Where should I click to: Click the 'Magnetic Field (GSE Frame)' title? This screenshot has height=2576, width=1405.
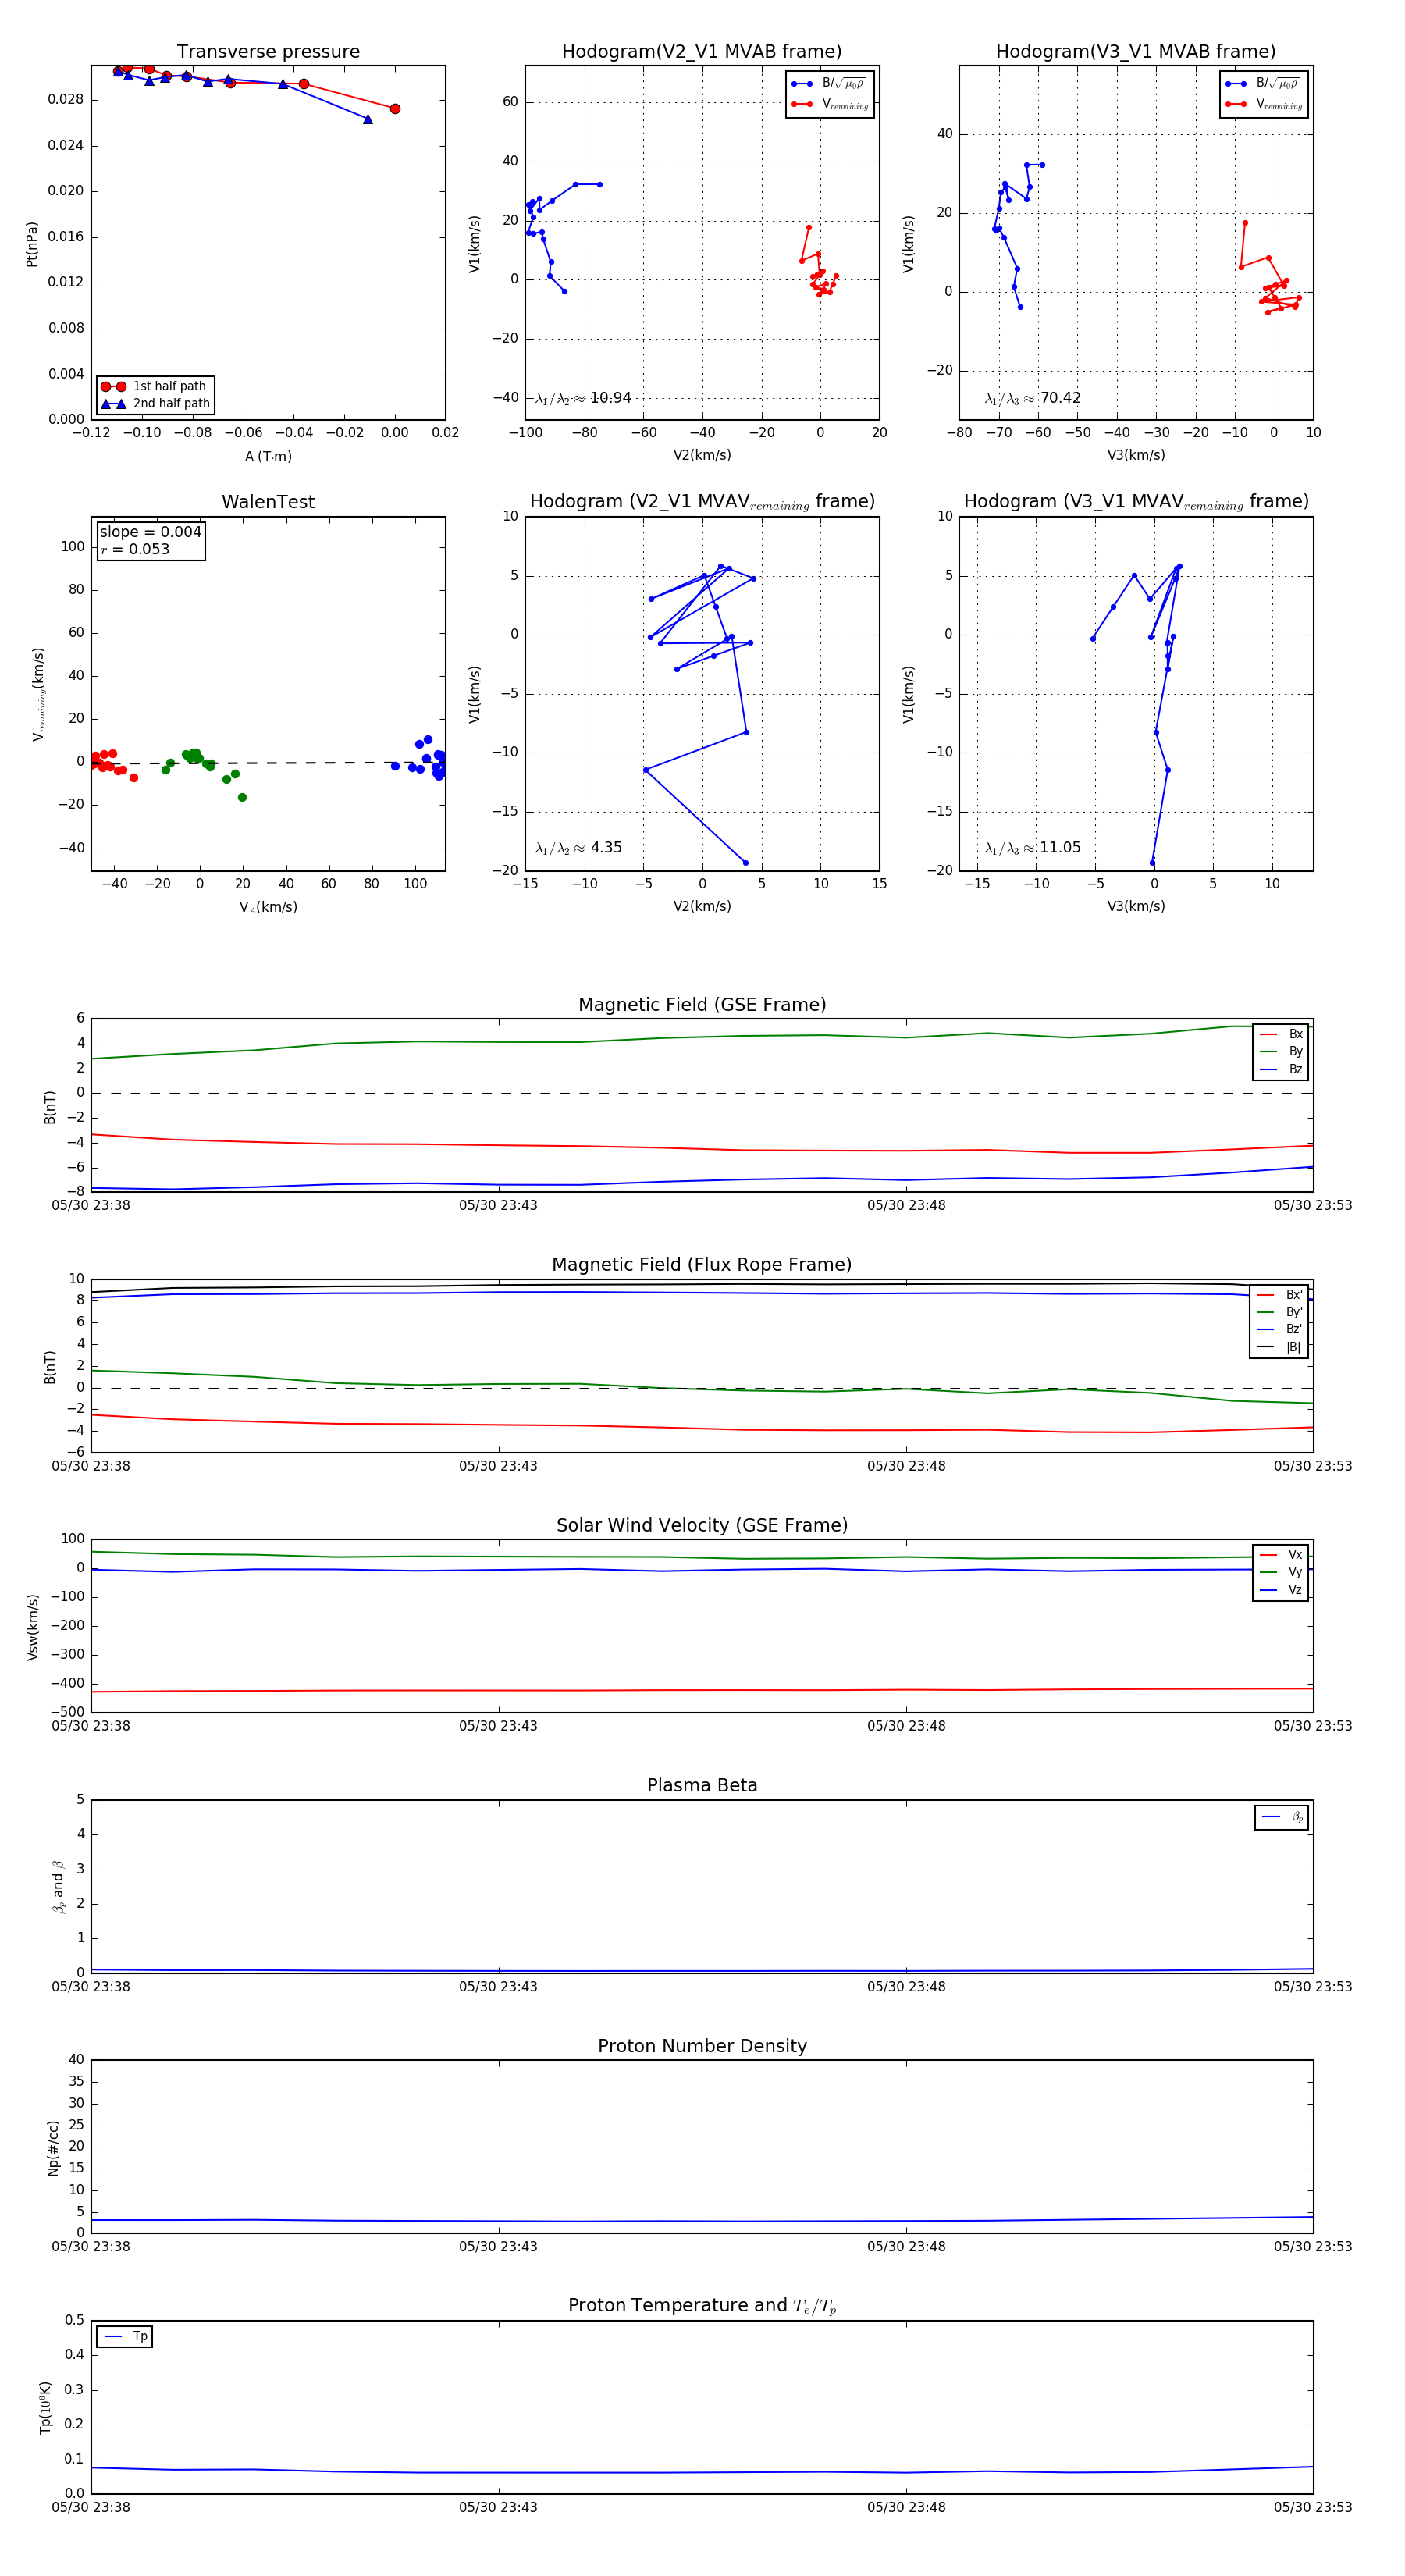coord(702,1004)
